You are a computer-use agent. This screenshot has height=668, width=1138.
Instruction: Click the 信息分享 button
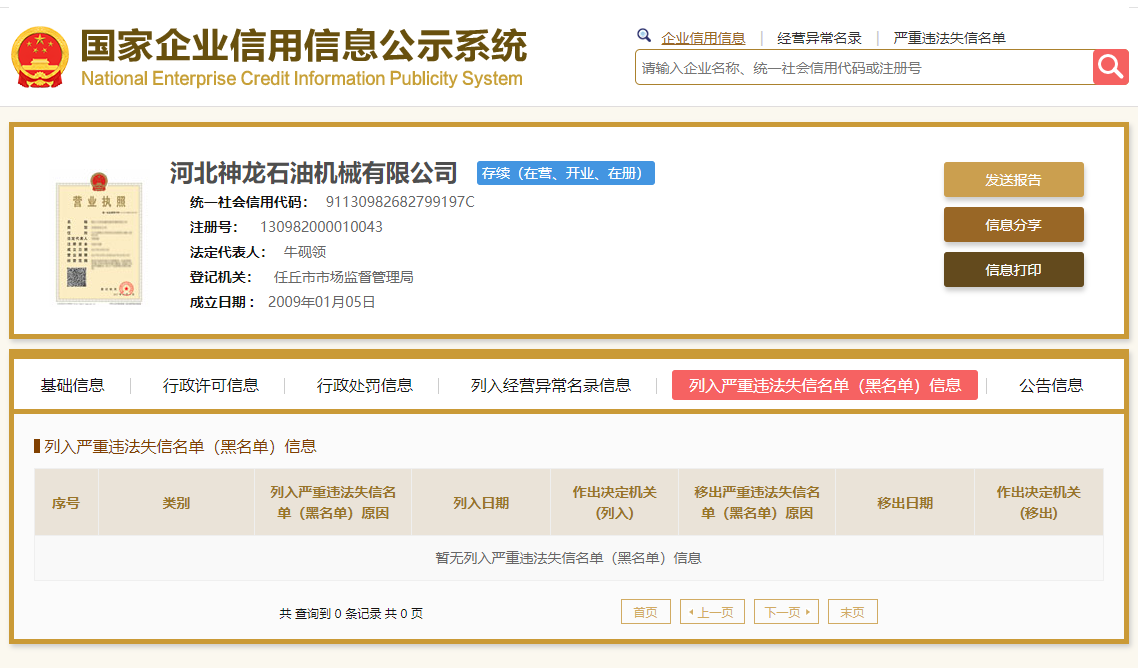click(1013, 225)
